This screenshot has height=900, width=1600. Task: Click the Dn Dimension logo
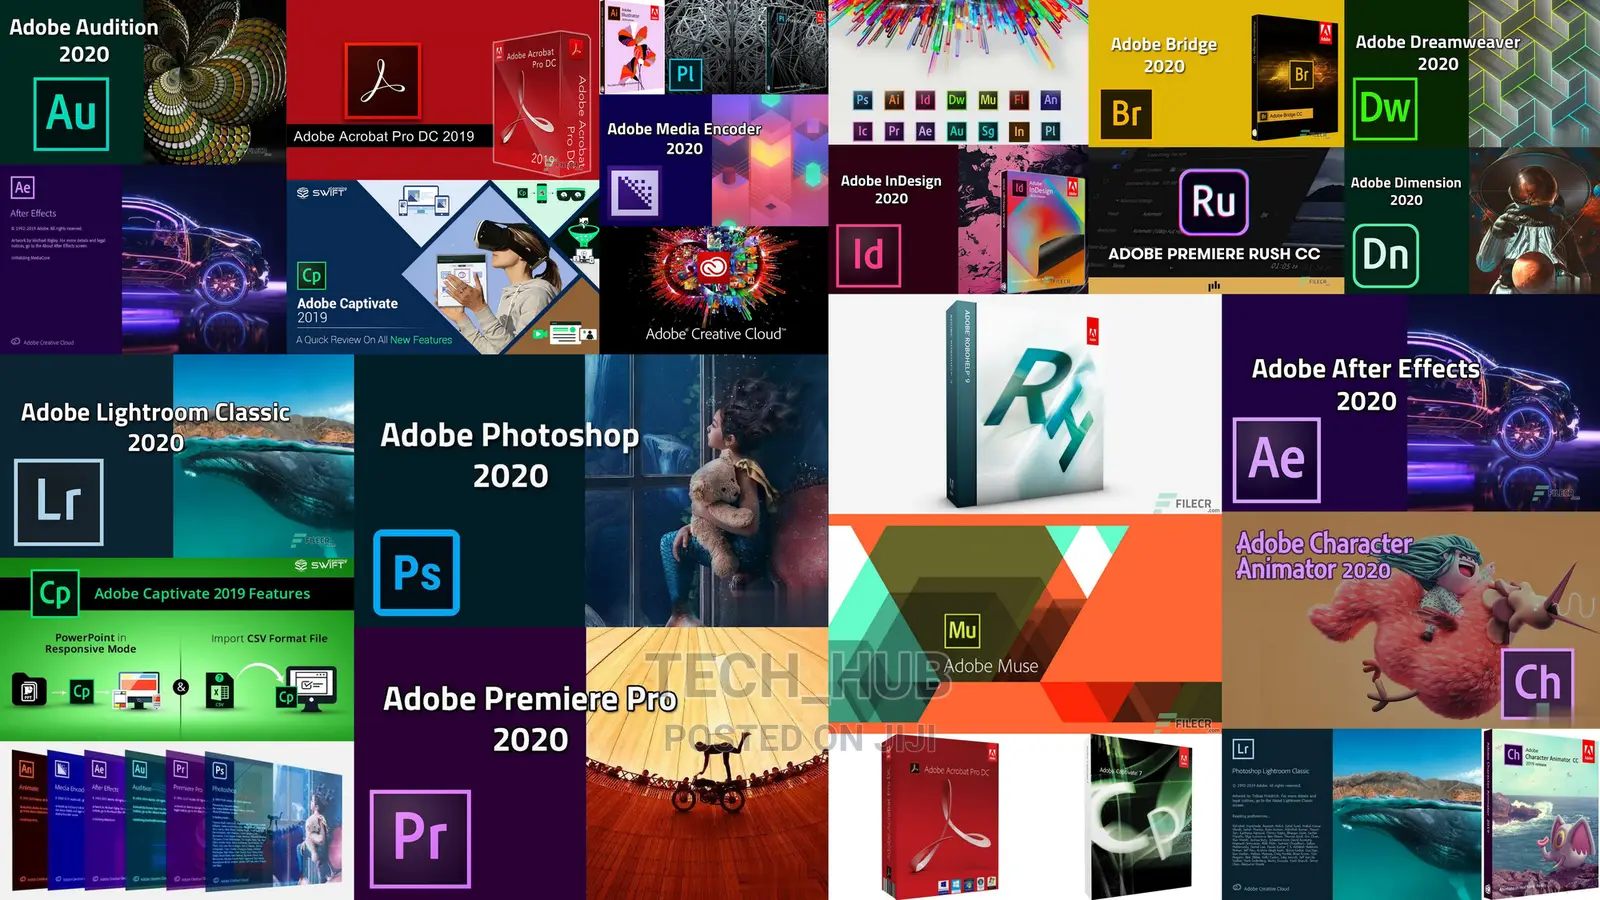pyautogui.click(x=1385, y=256)
